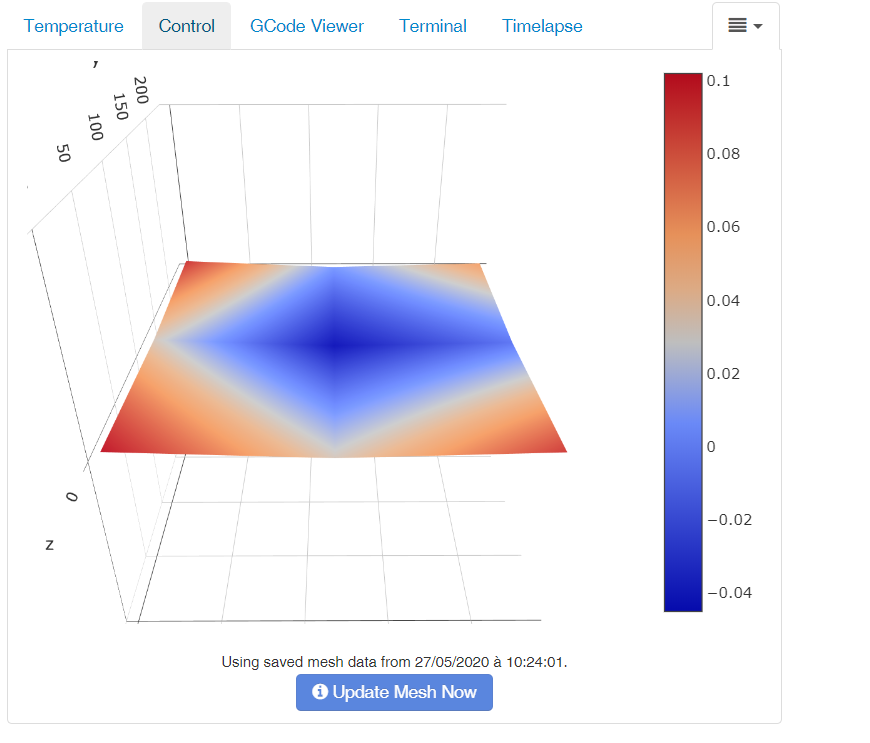Screen dimensions: 870x743
Task: Open the tabs overflow hamburger dropdown
Action: tap(746, 26)
